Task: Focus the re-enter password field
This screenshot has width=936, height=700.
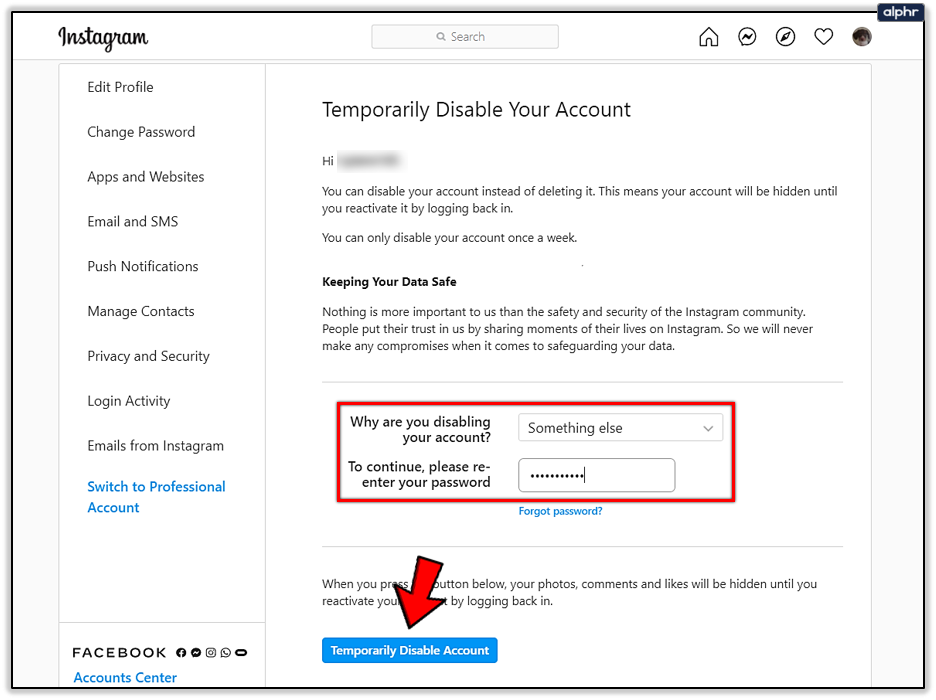Action: [596, 475]
